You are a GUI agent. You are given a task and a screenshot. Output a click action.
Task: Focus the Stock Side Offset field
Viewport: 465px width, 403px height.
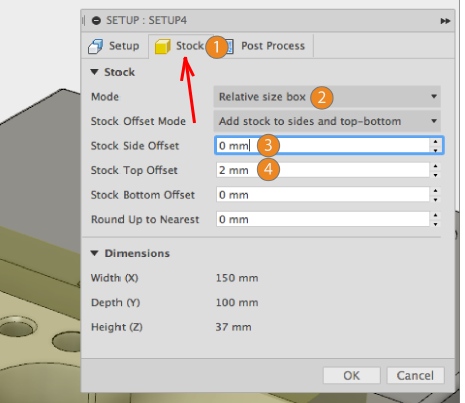click(x=322, y=145)
